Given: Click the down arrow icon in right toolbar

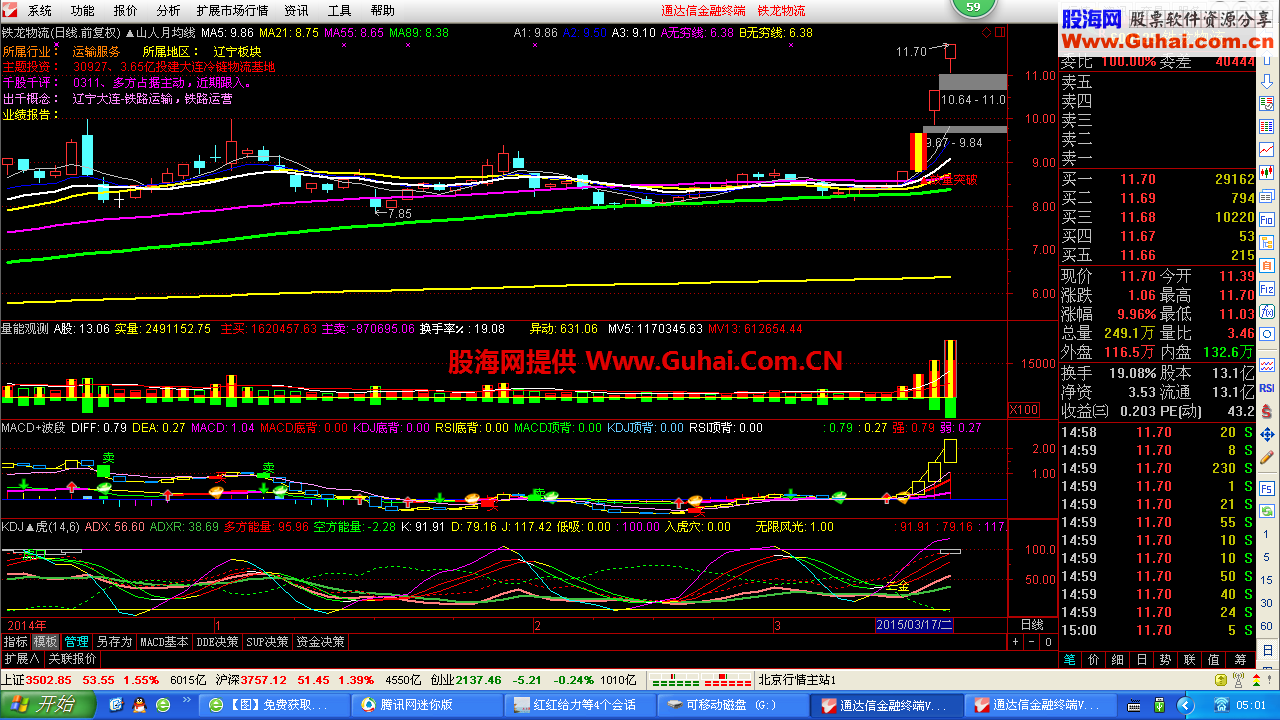Looking at the screenshot, I should point(1267,81).
